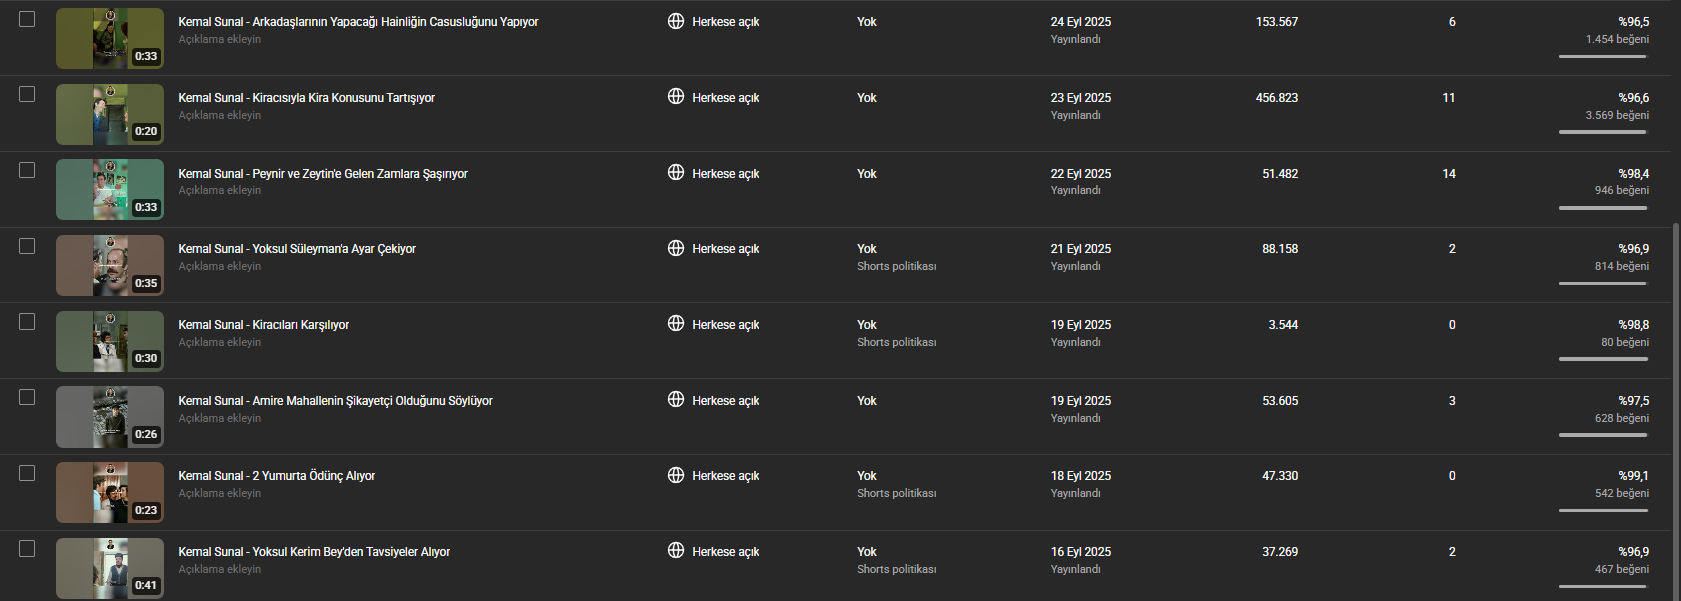The height and width of the screenshot is (601, 1681).
Task: Click 'Açıklama ekleyin' under Amire Mahallenin Şikayetçi video
Action: (x=220, y=418)
